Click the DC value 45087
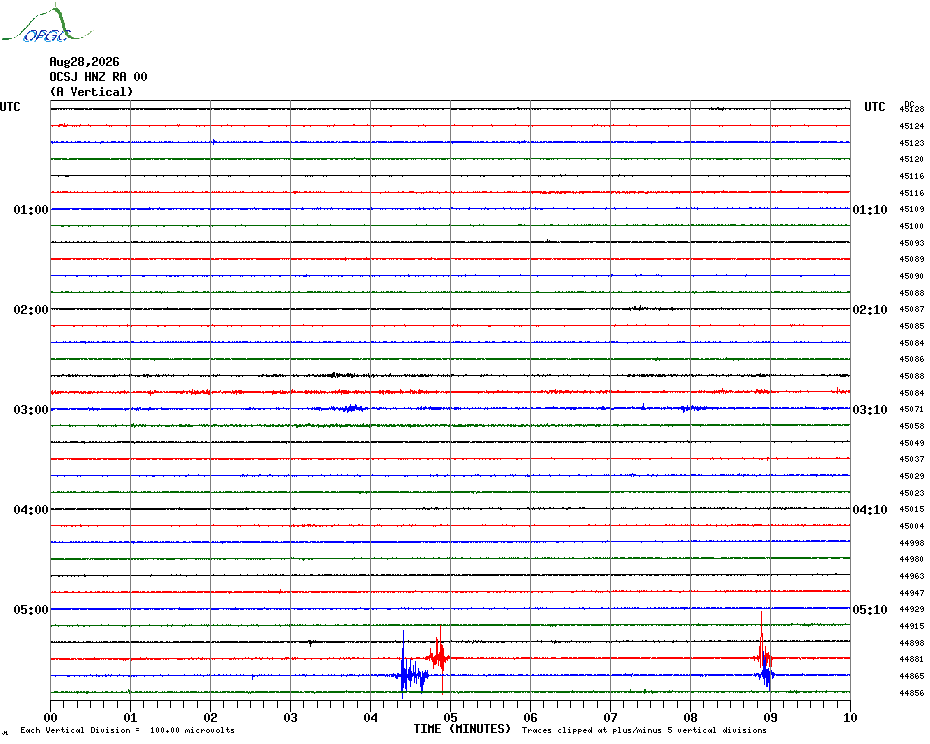This screenshot has height=744, width=930. coord(912,309)
